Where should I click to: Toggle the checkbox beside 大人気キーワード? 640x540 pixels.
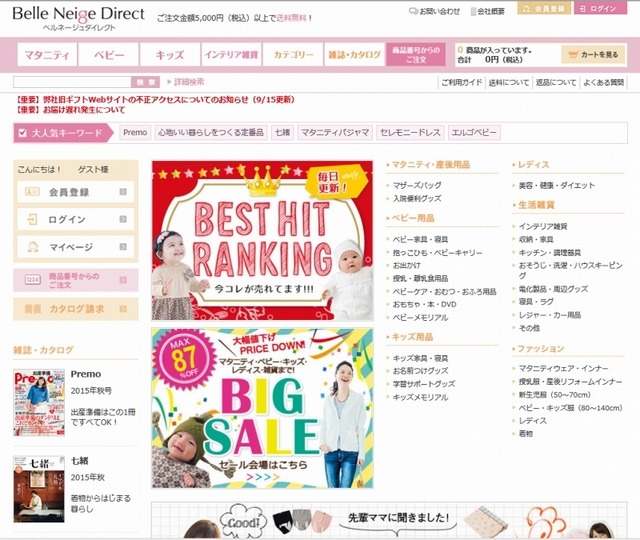(x=23, y=133)
